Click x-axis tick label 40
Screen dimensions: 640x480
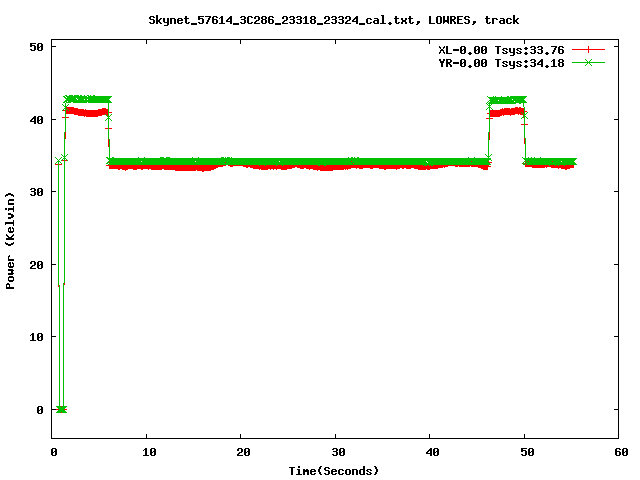point(432,452)
